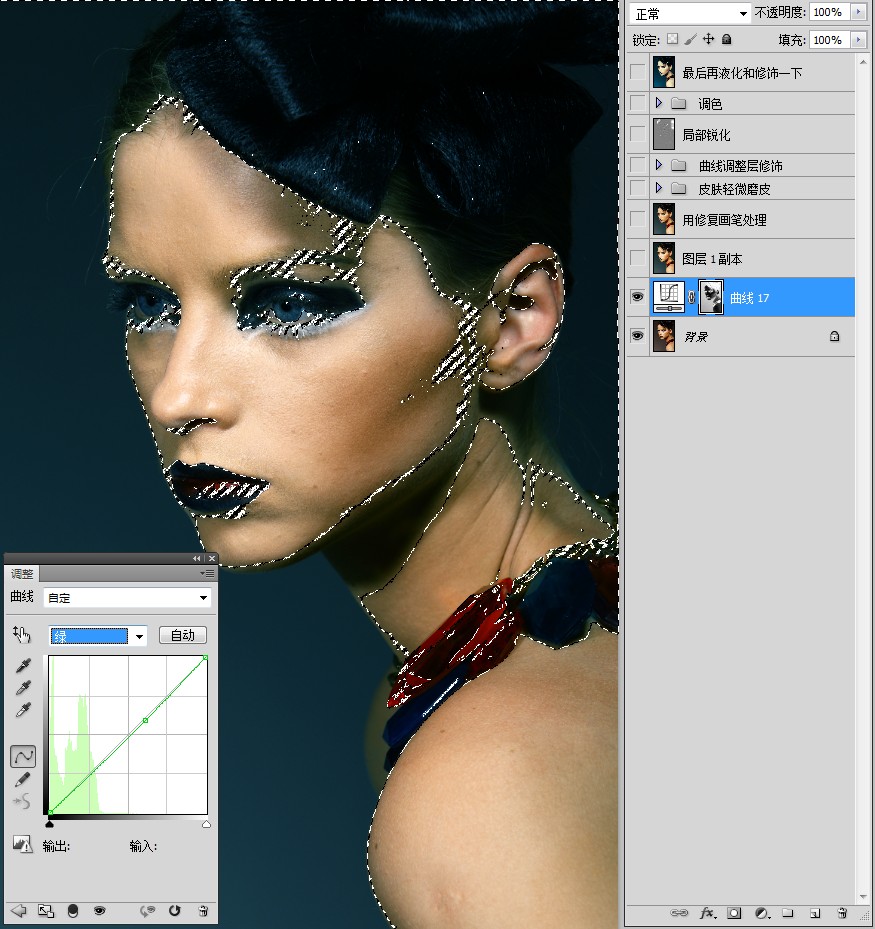Click the histogram warning recalculate icon

(23, 844)
